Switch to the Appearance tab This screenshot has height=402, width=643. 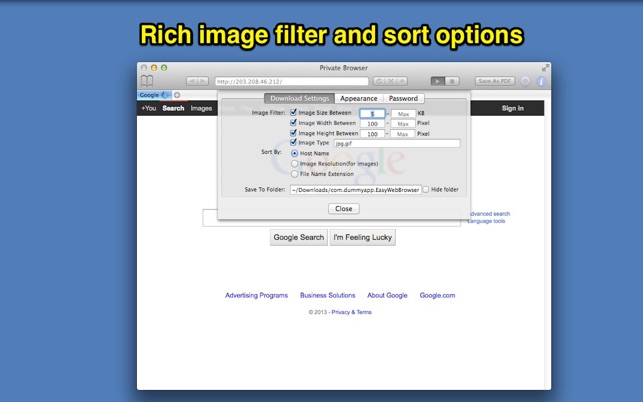pos(358,98)
